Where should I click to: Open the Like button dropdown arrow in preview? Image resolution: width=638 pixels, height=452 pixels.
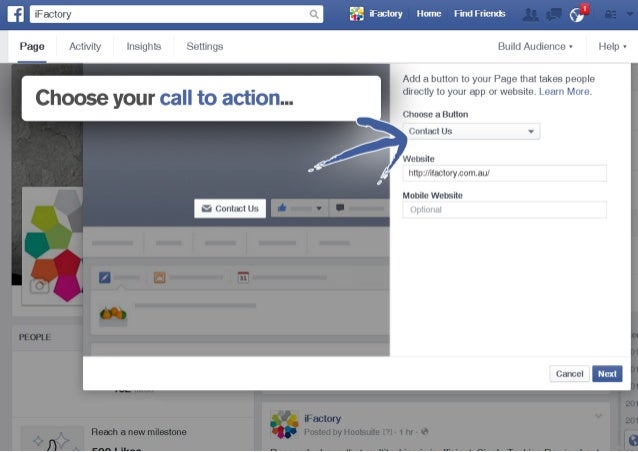[319, 209]
